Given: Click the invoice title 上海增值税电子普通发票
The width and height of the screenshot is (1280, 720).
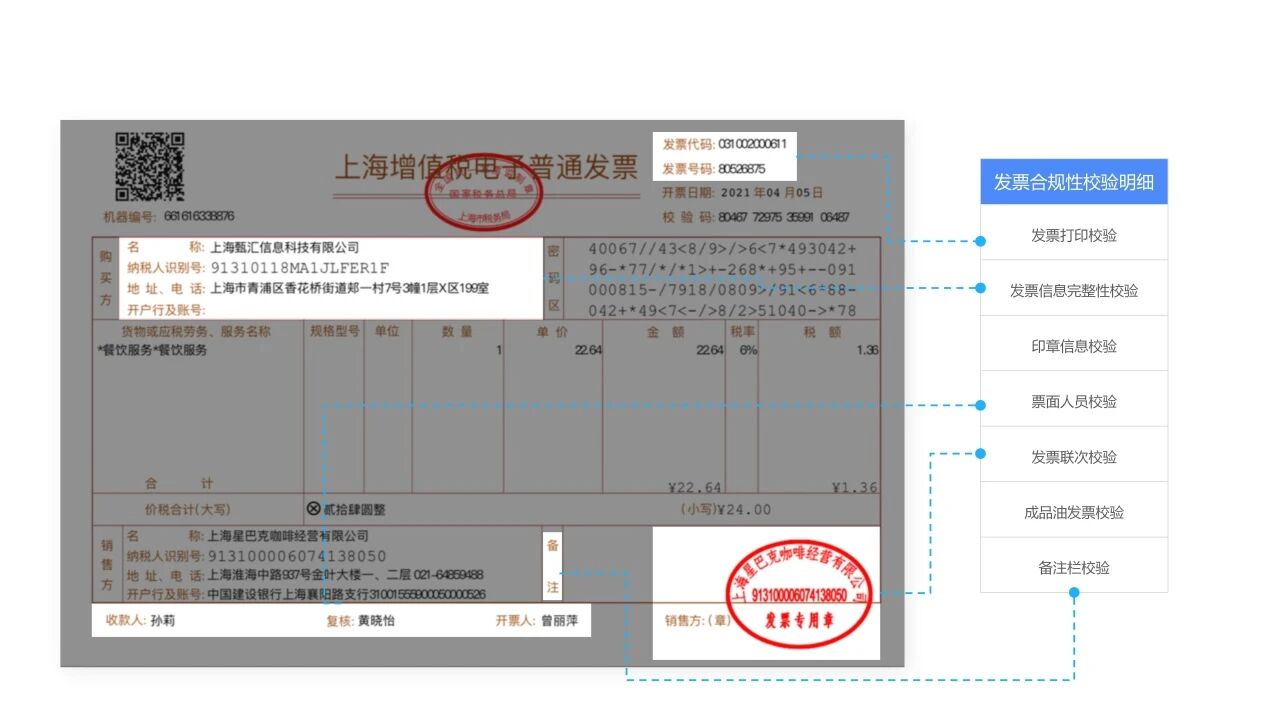Looking at the screenshot, I should tap(485, 166).
